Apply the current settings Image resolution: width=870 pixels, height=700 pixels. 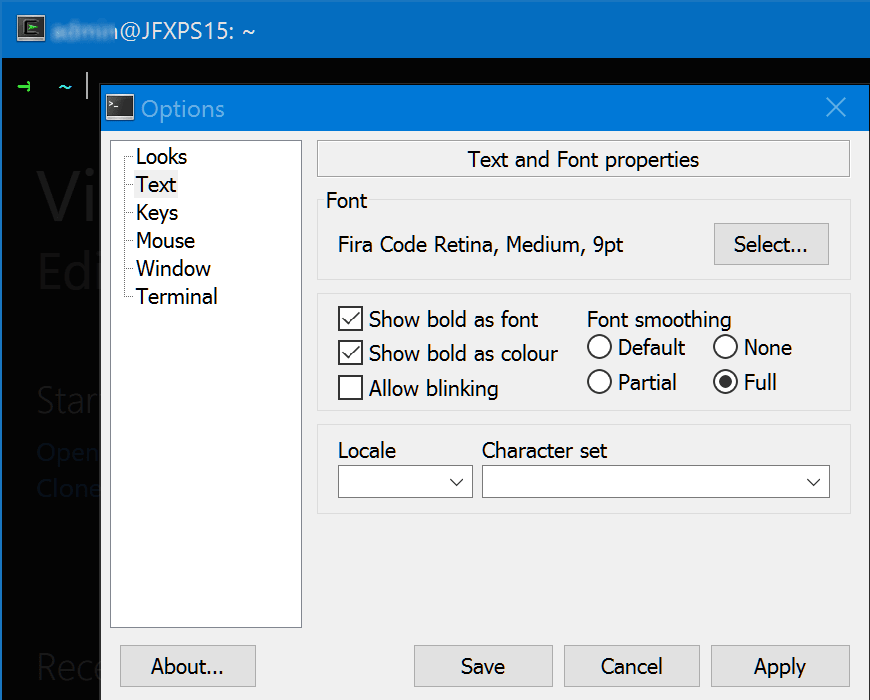coord(780,666)
